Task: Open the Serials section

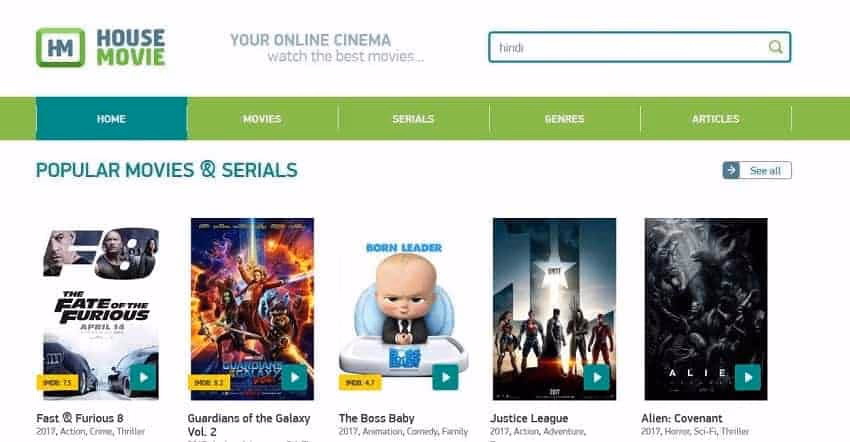Action: (x=414, y=119)
